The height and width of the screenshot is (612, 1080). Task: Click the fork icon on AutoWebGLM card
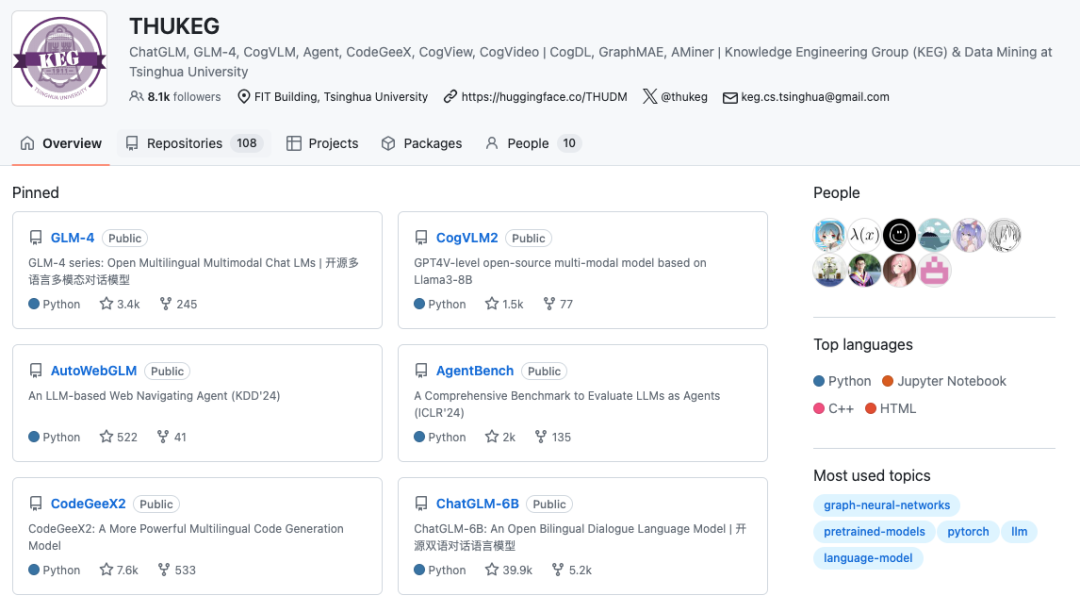[163, 436]
